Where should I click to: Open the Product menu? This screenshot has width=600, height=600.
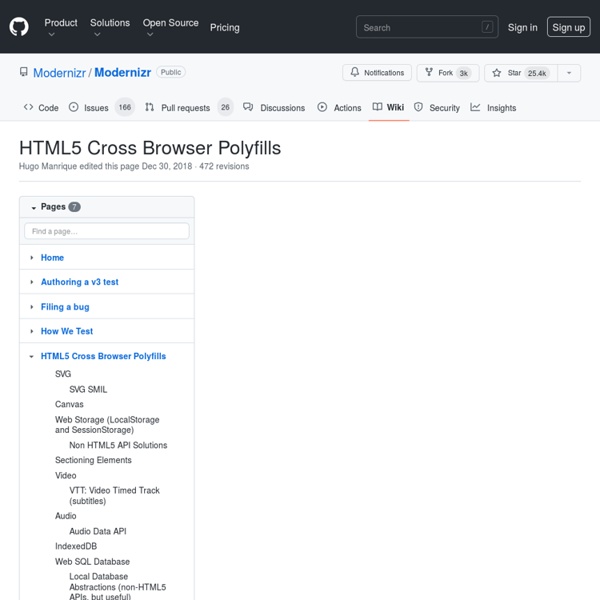[60, 28]
